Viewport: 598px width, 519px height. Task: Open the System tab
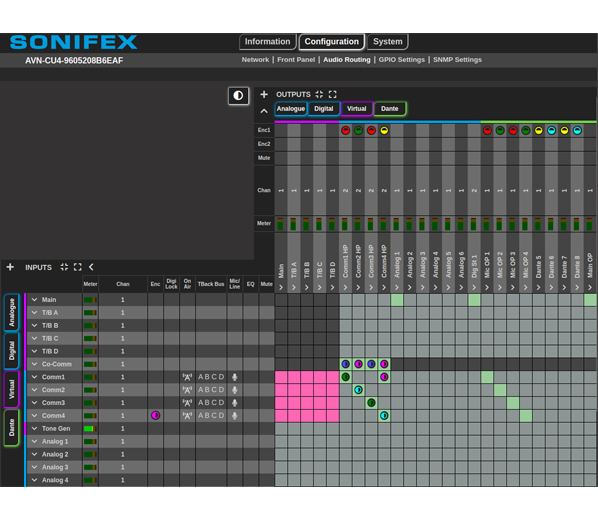387,42
